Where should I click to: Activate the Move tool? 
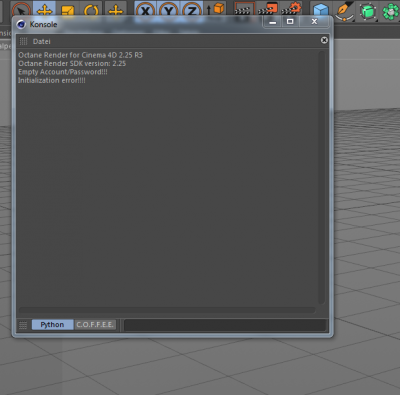[44, 9]
